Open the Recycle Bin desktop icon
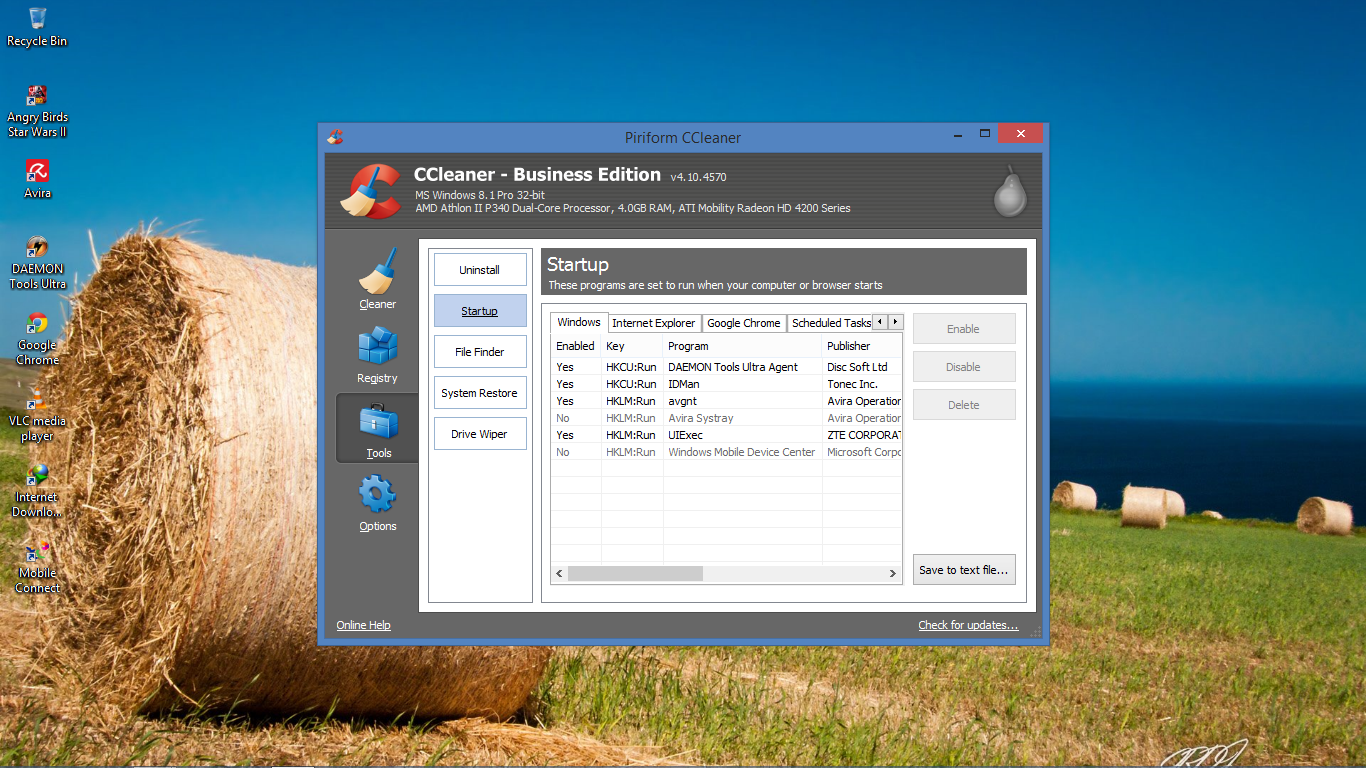The image size is (1366, 768). [37, 27]
